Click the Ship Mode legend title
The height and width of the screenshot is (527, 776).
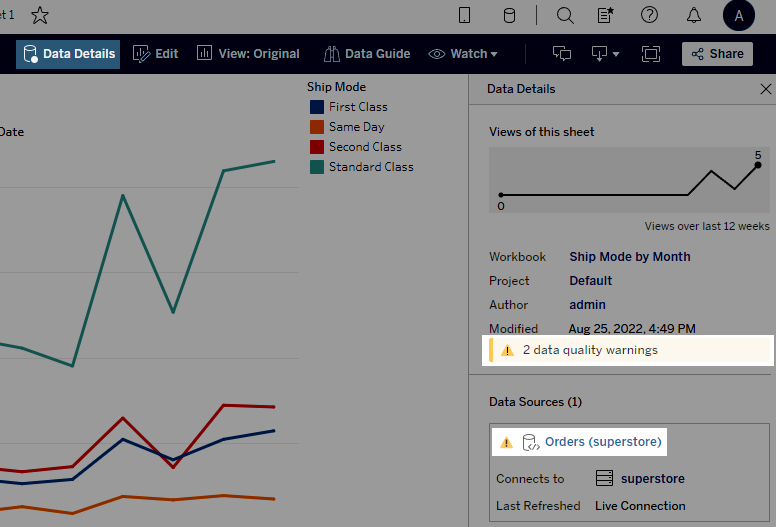pyautogui.click(x=337, y=87)
